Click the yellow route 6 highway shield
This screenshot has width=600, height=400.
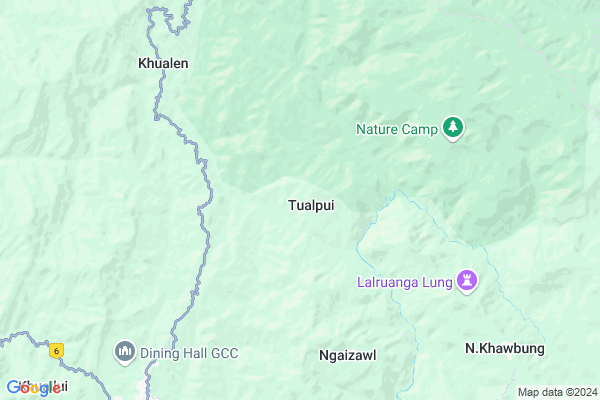pyautogui.click(x=56, y=351)
